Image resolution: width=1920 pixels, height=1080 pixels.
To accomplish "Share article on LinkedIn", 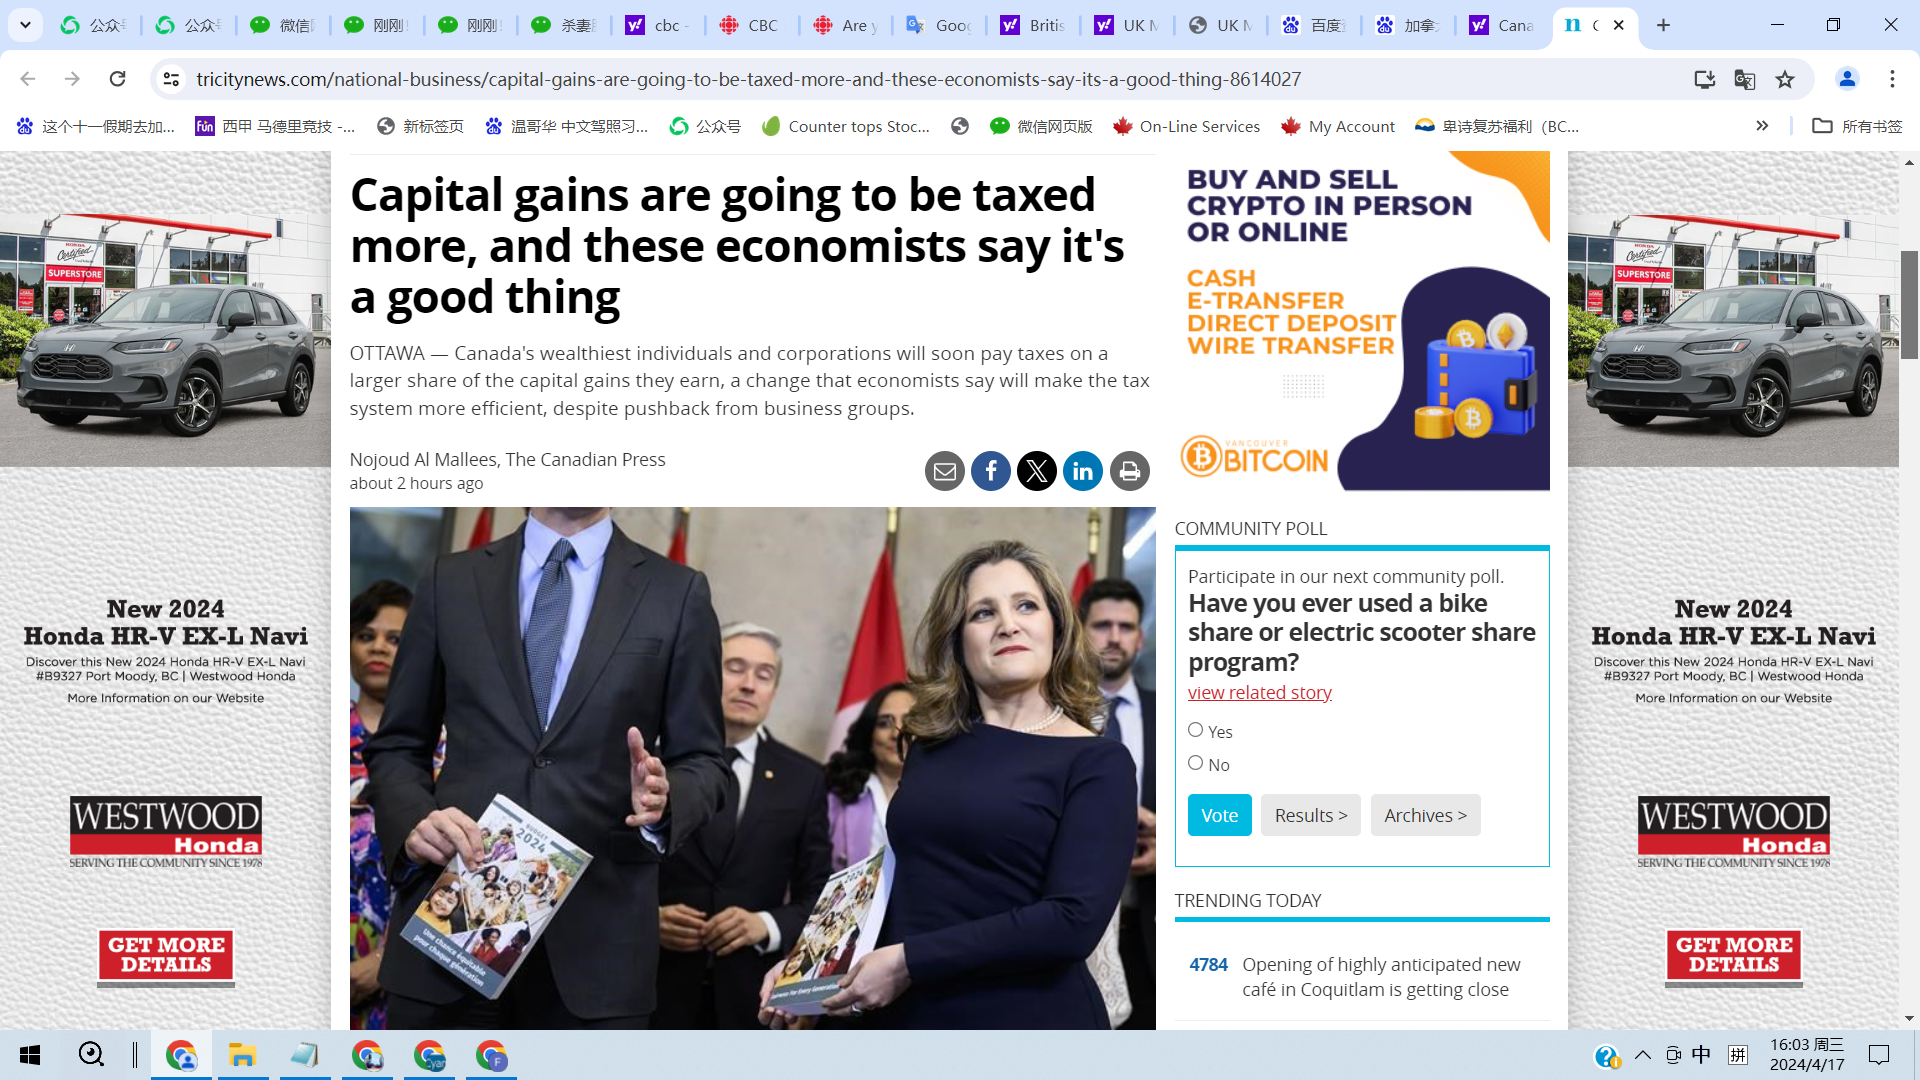I will [x=1082, y=471].
